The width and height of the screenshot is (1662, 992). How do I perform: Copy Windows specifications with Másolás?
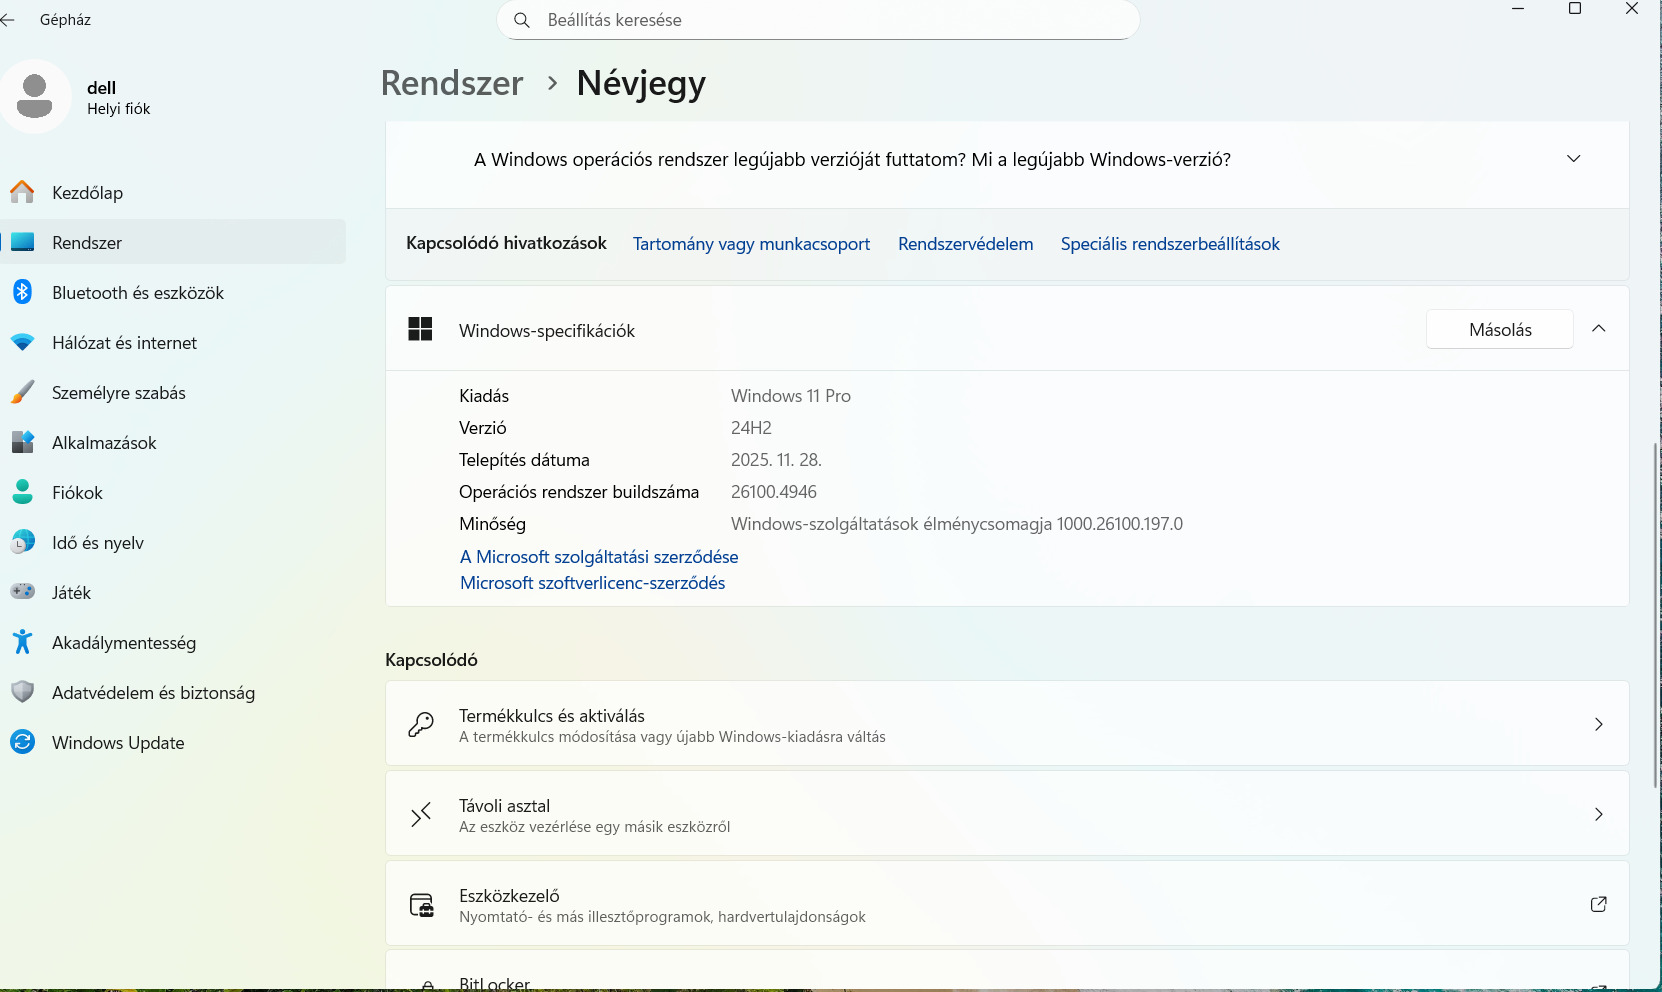(x=1500, y=330)
